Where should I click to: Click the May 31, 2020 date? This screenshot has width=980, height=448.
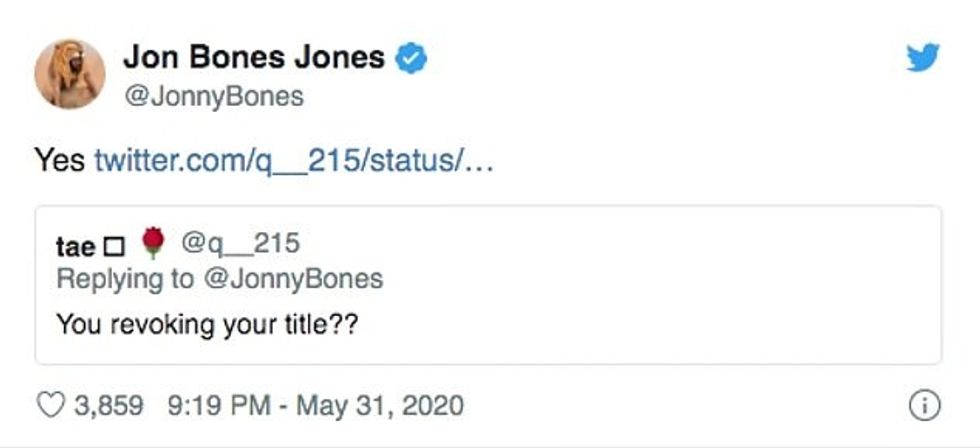tap(383, 405)
